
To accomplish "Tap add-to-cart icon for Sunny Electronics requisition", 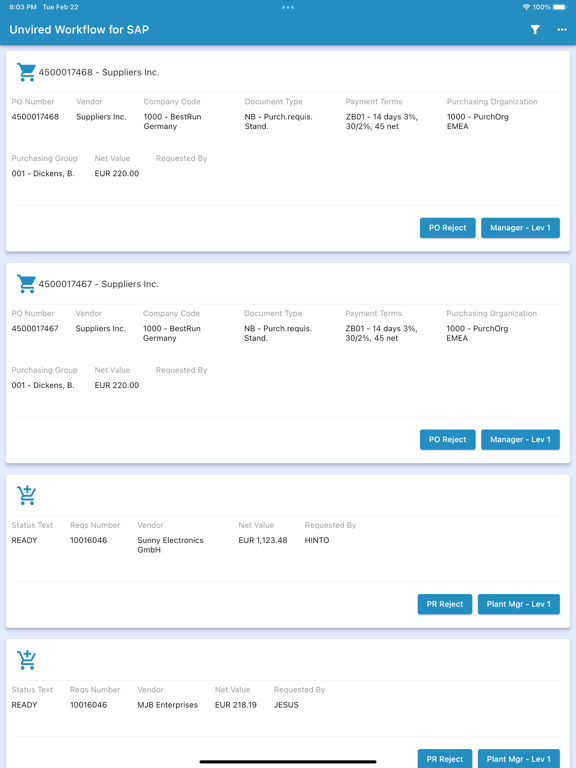I will click(26, 495).
